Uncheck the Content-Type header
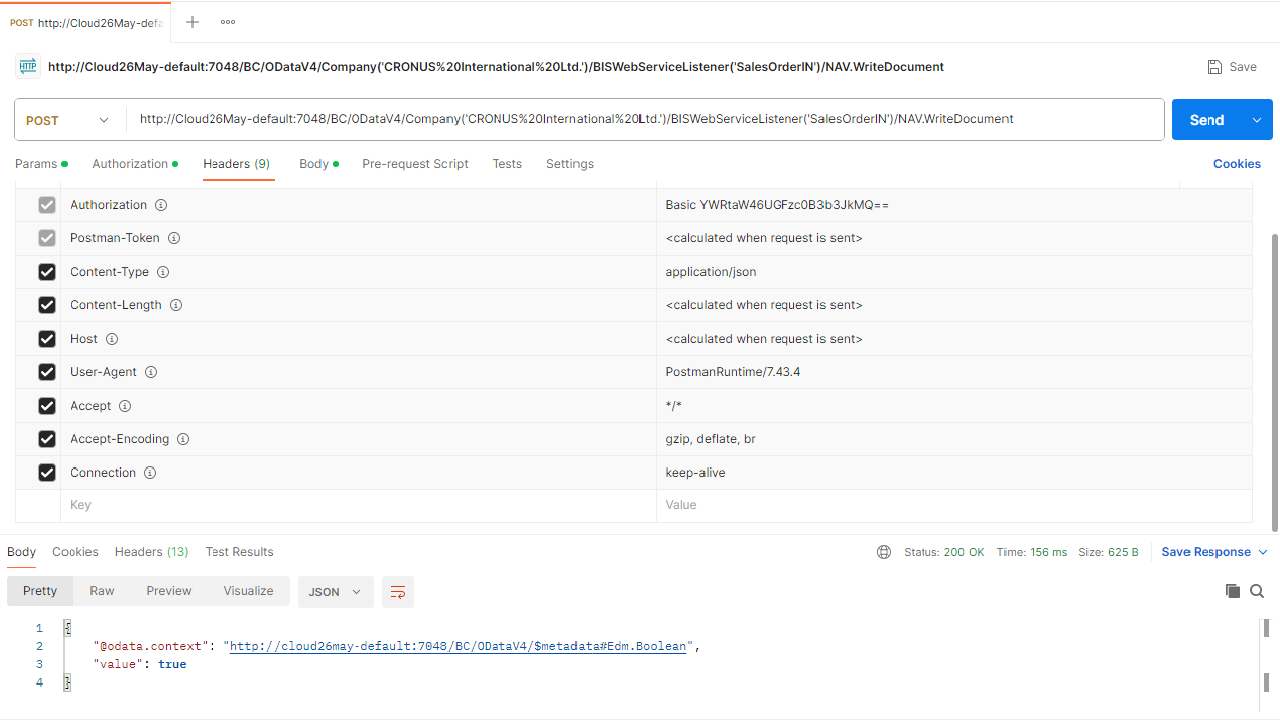The width and height of the screenshot is (1280, 720). pyautogui.click(x=47, y=272)
